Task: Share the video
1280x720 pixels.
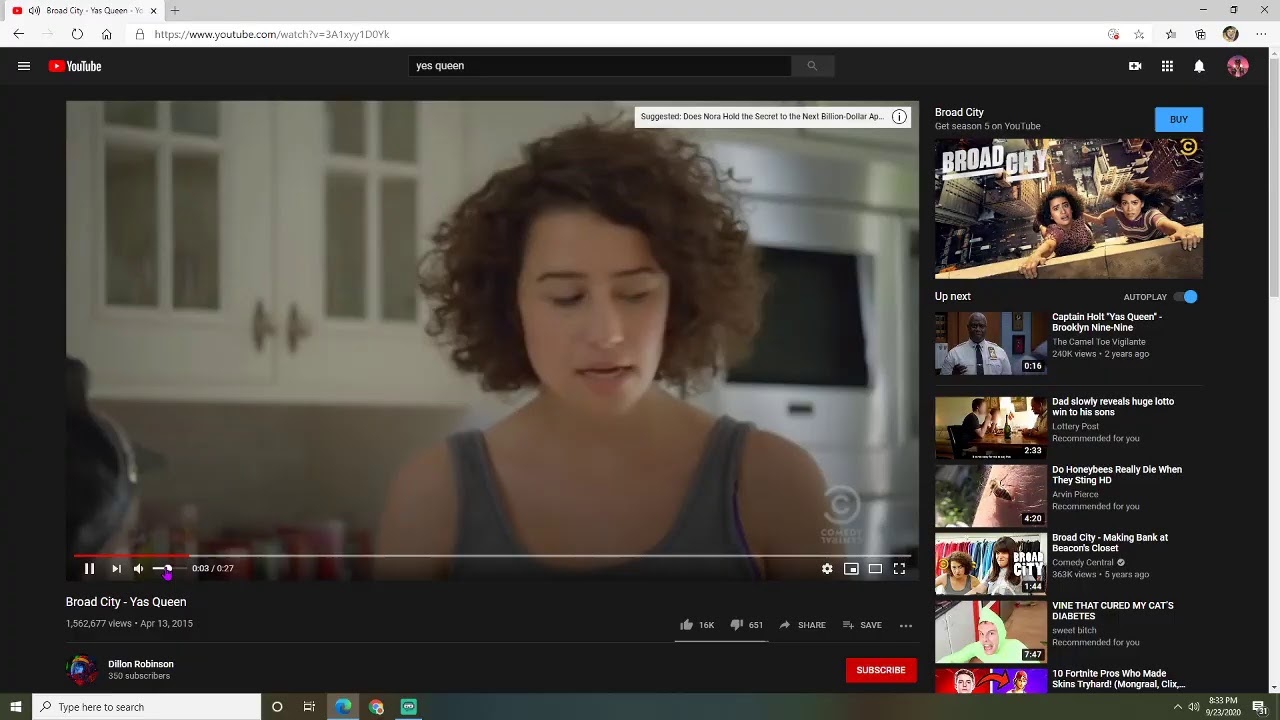Action: (x=802, y=625)
